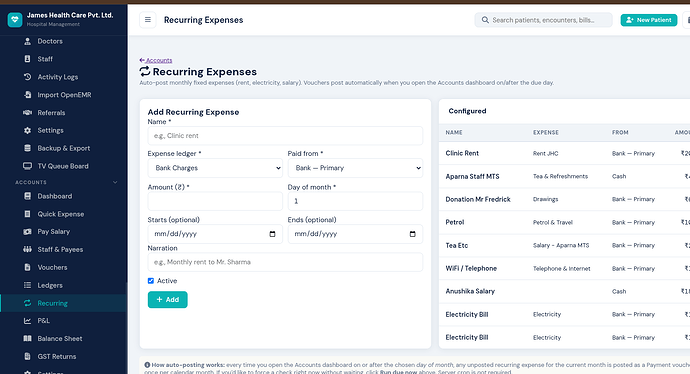Open Doctors from the sidebar icon
690x374 pixels.
[27, 41]
